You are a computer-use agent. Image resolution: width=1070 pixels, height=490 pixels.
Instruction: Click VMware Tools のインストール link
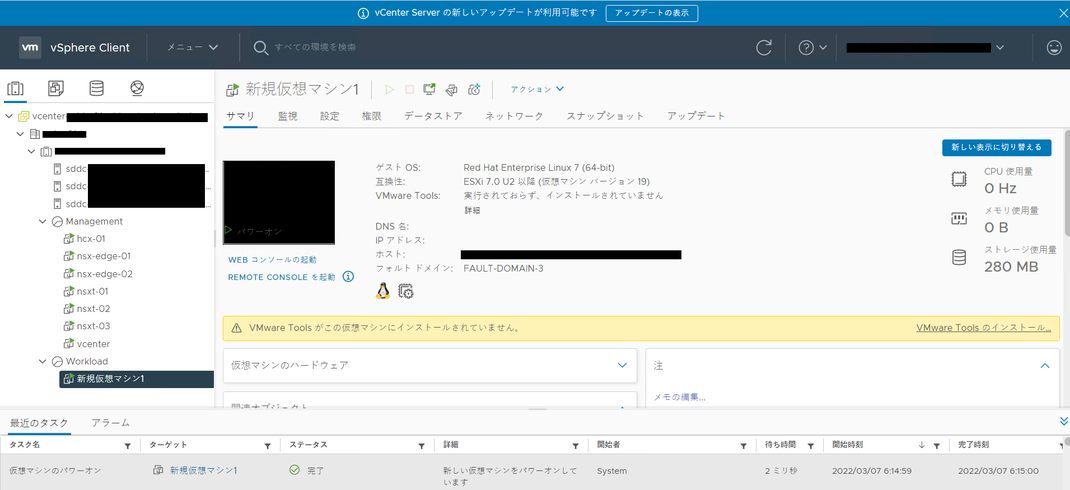pyautogui.click(x=983, y=328)
